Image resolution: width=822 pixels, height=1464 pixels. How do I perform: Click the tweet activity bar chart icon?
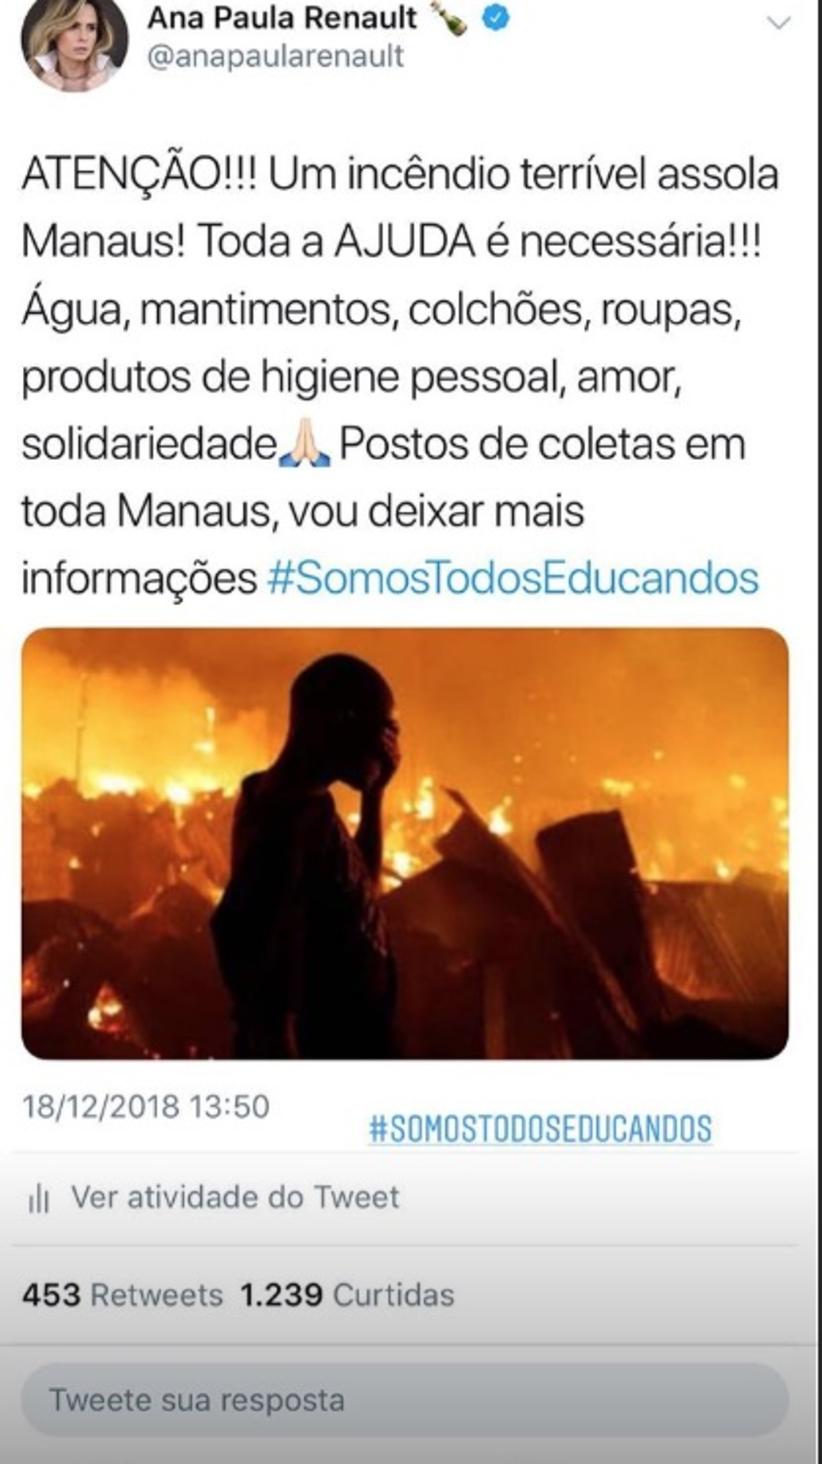(39, 1199)
